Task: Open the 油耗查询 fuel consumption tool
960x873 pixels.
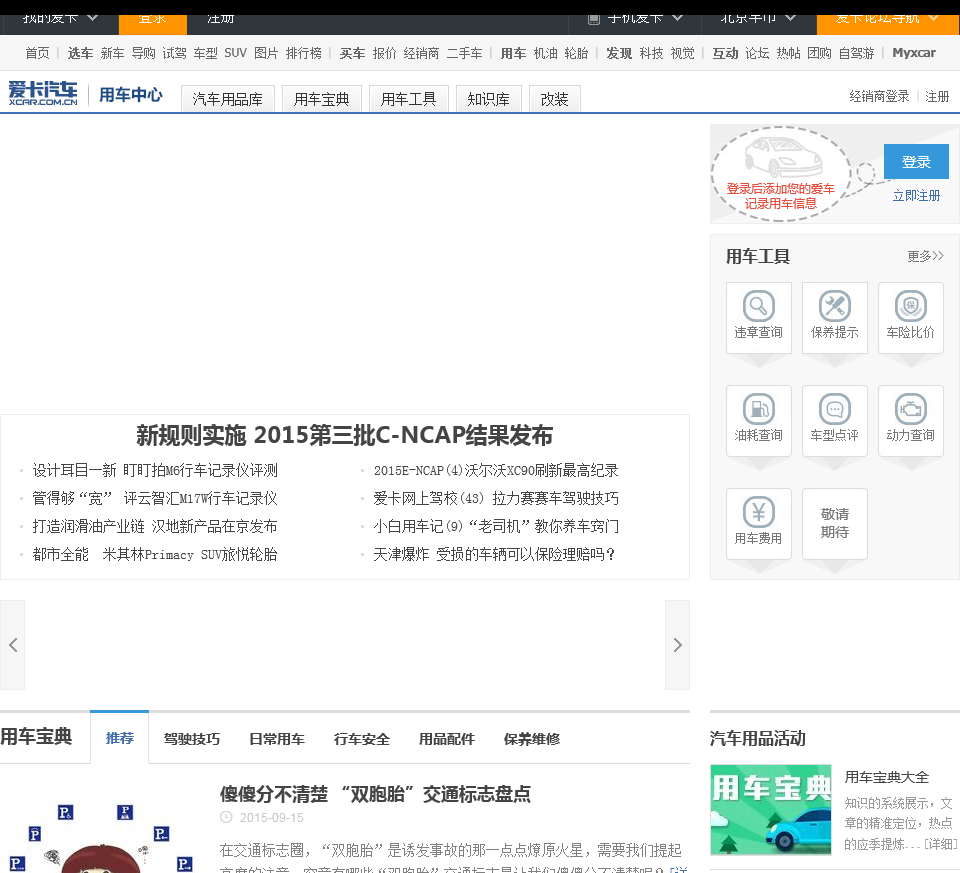Action: (758, 420)
